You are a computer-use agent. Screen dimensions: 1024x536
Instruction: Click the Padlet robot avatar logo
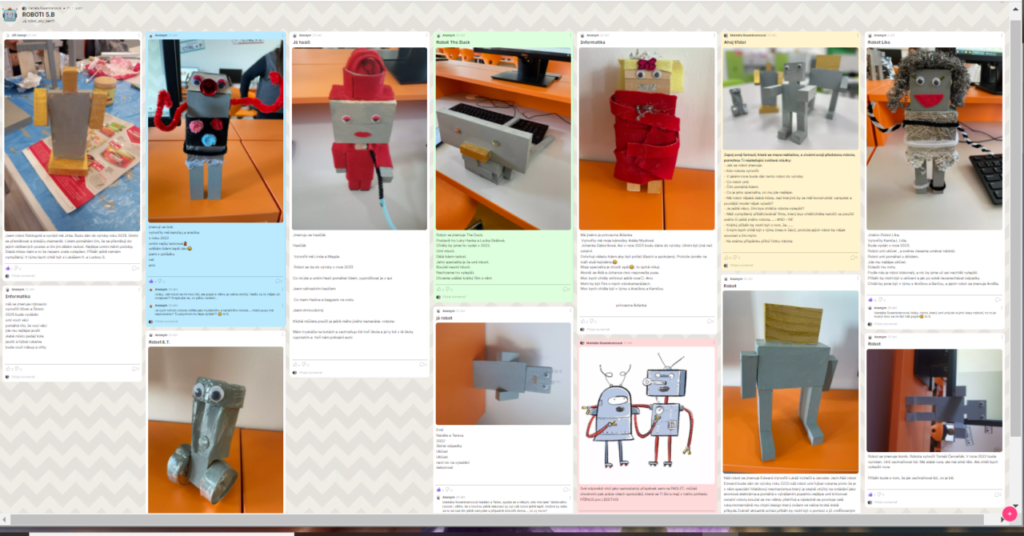tap(10, 15)
